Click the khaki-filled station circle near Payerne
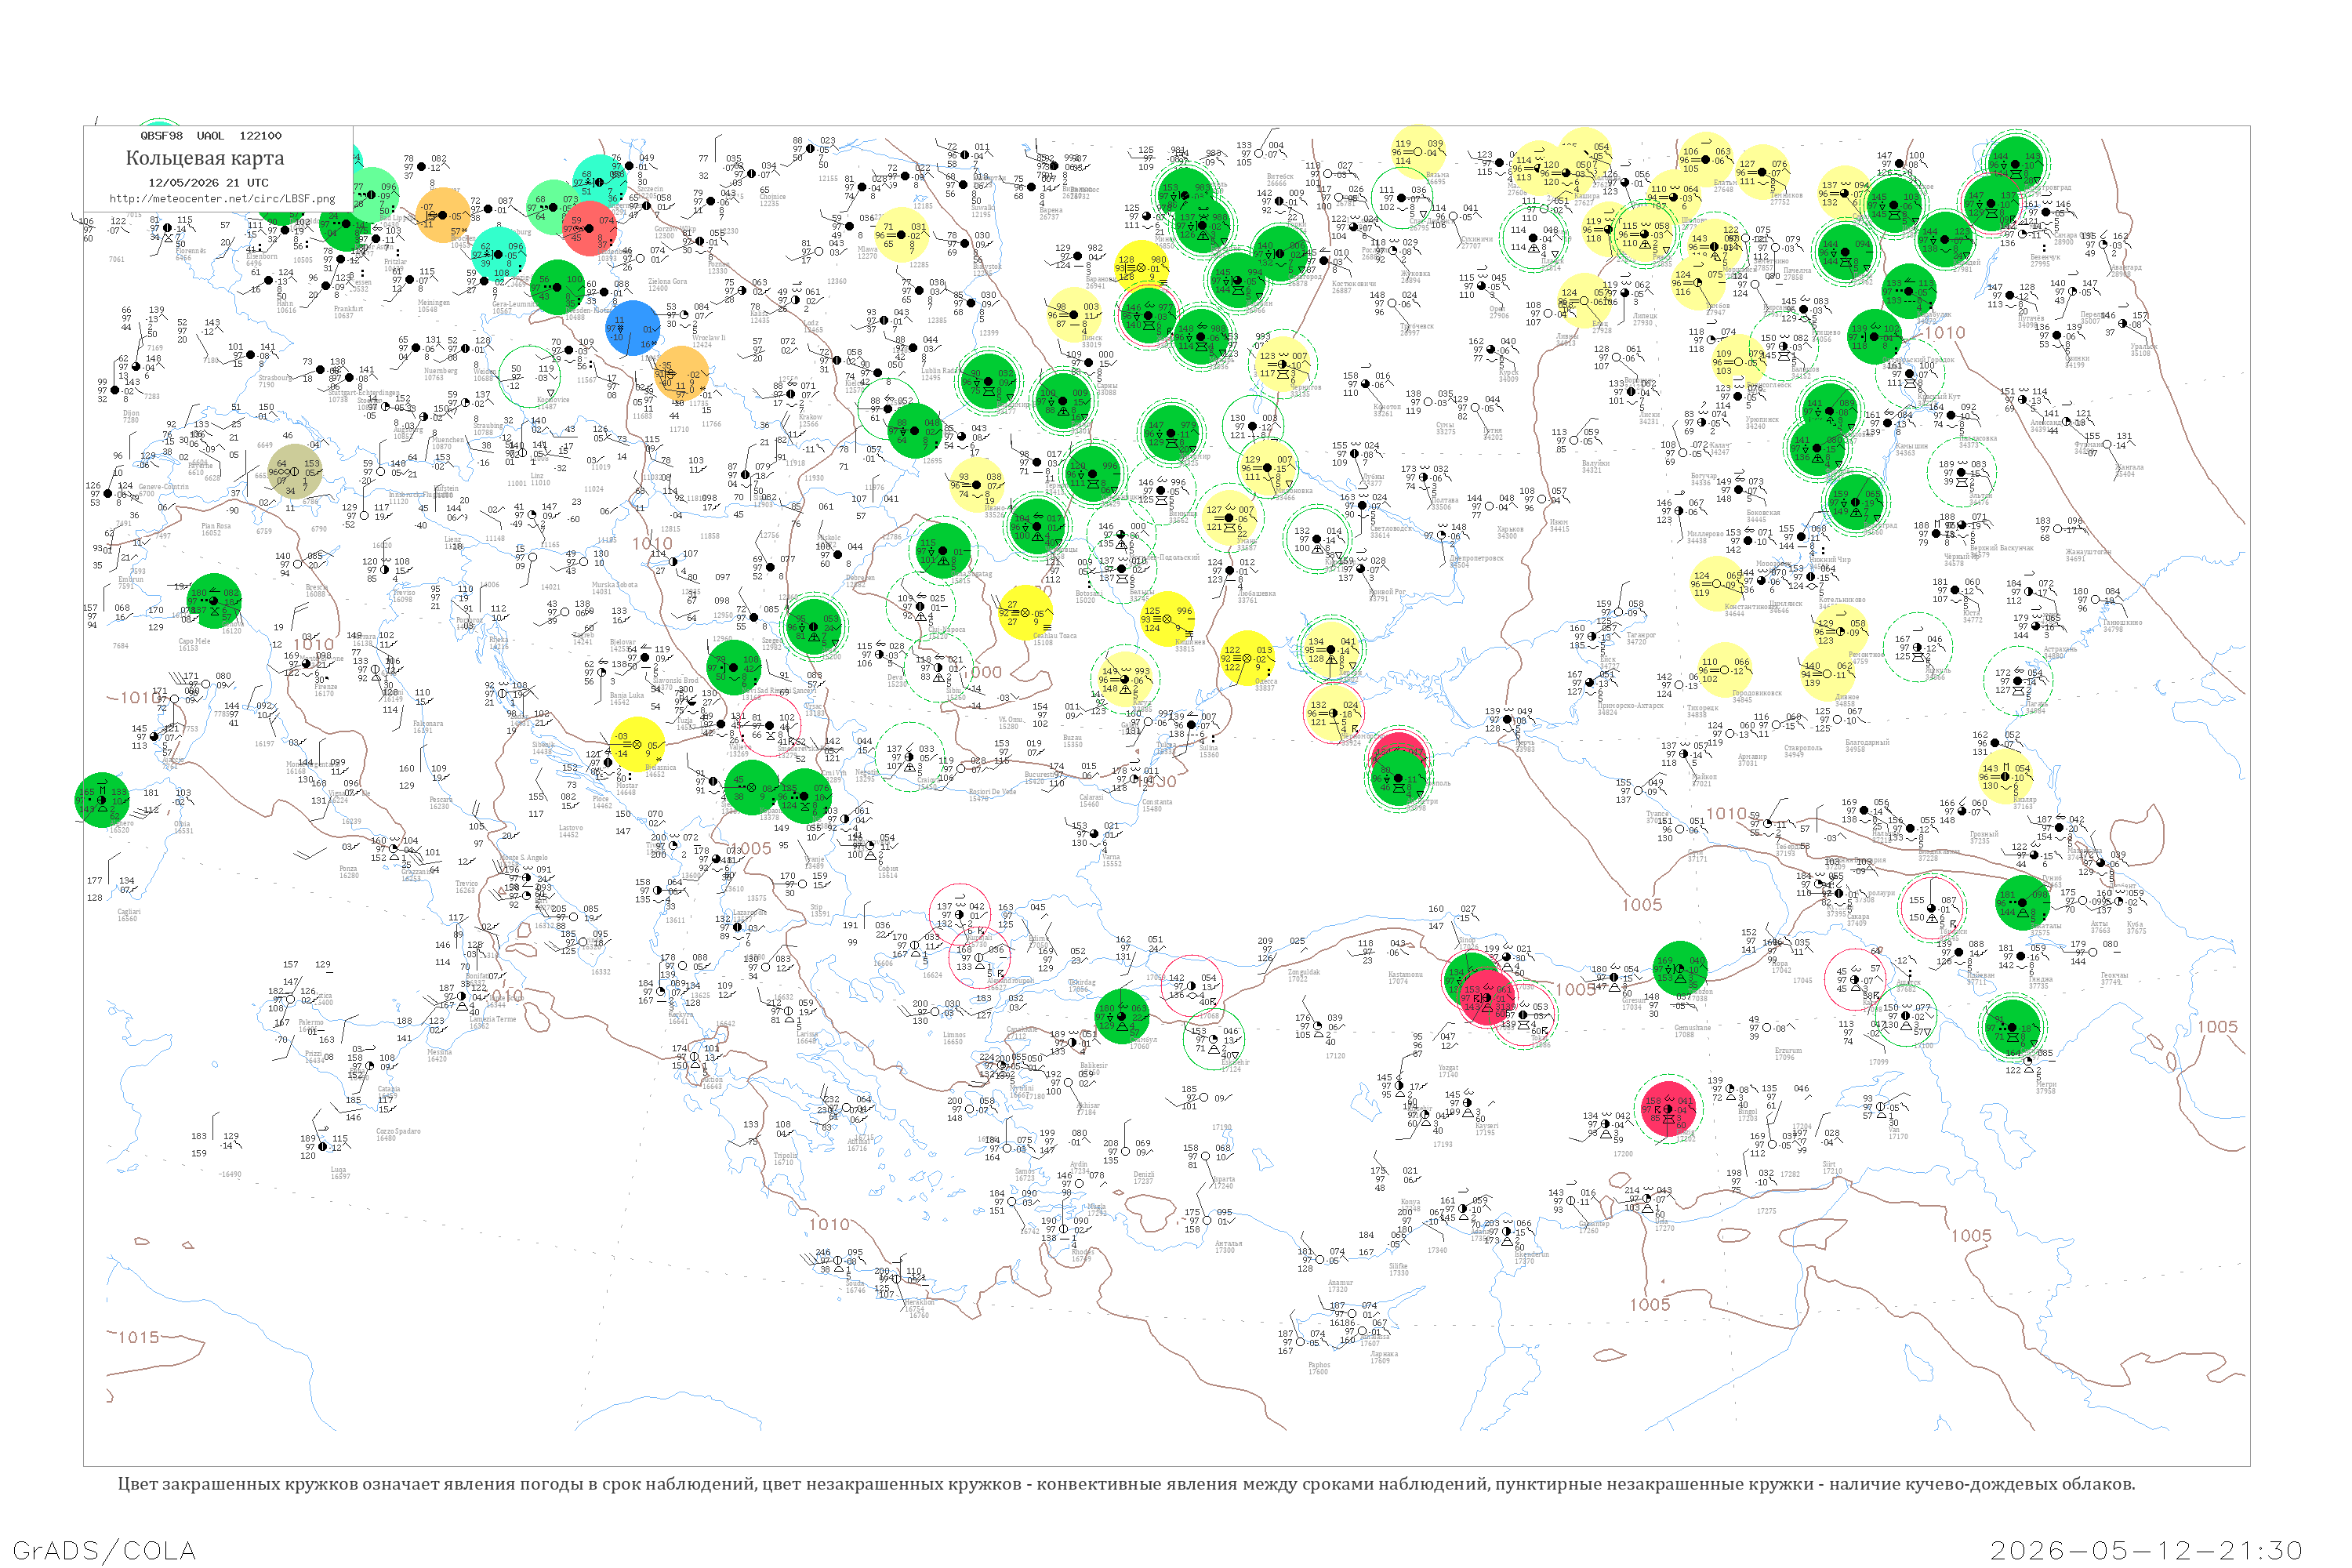Viewport: 2352px width, 1568px height. [x=295, y=471]
